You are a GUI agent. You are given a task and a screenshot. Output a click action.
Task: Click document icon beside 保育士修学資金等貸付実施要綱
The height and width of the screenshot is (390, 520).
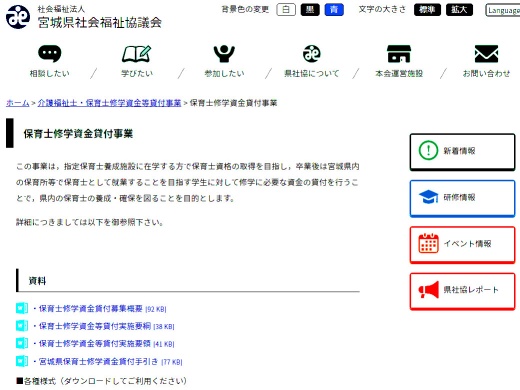coord(22,326)
